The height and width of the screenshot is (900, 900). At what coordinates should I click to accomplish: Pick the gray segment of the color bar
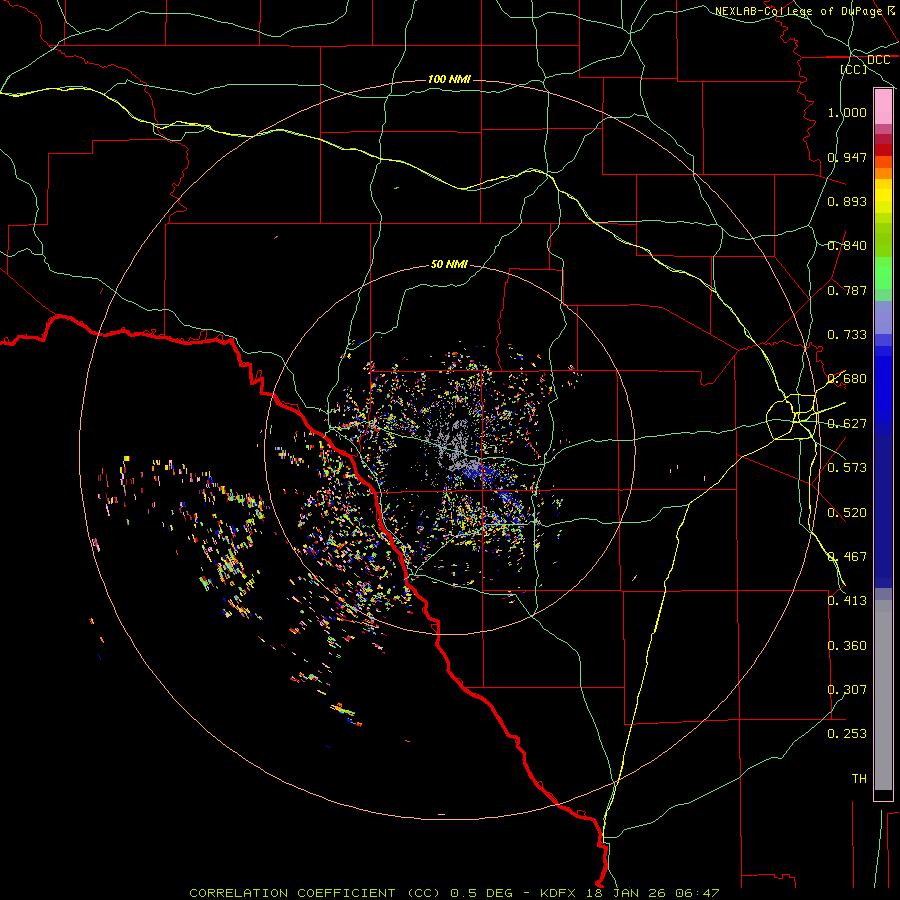click(x=883, y=695)
